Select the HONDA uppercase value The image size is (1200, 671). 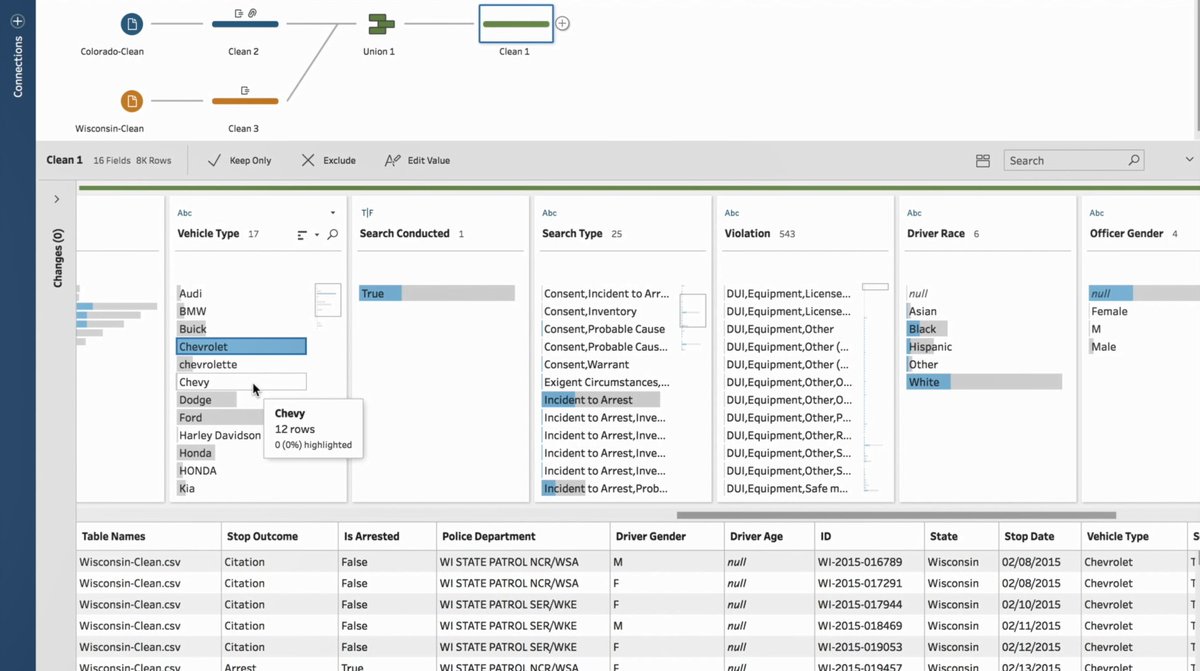241,470
